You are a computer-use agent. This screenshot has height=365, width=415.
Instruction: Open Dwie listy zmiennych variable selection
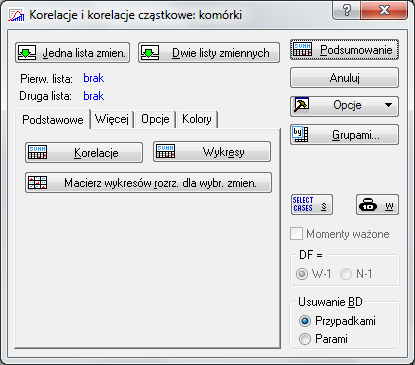209,53
